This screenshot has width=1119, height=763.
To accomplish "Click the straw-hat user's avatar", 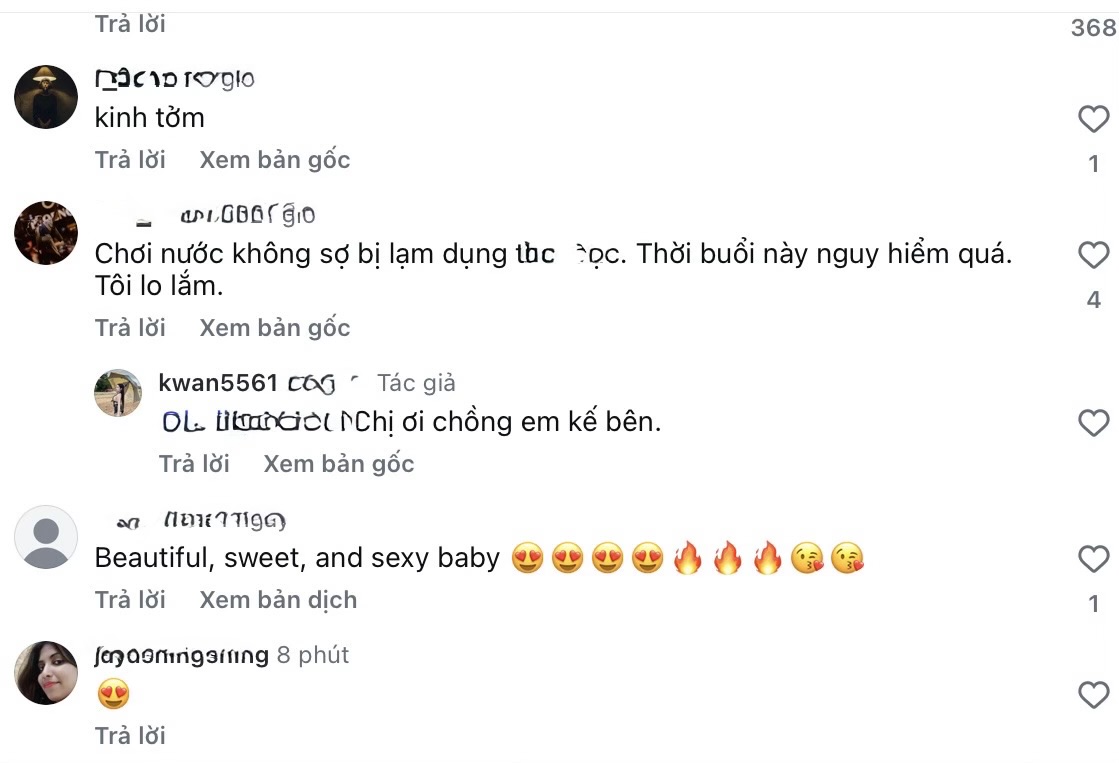I will [x=45, y=97].
